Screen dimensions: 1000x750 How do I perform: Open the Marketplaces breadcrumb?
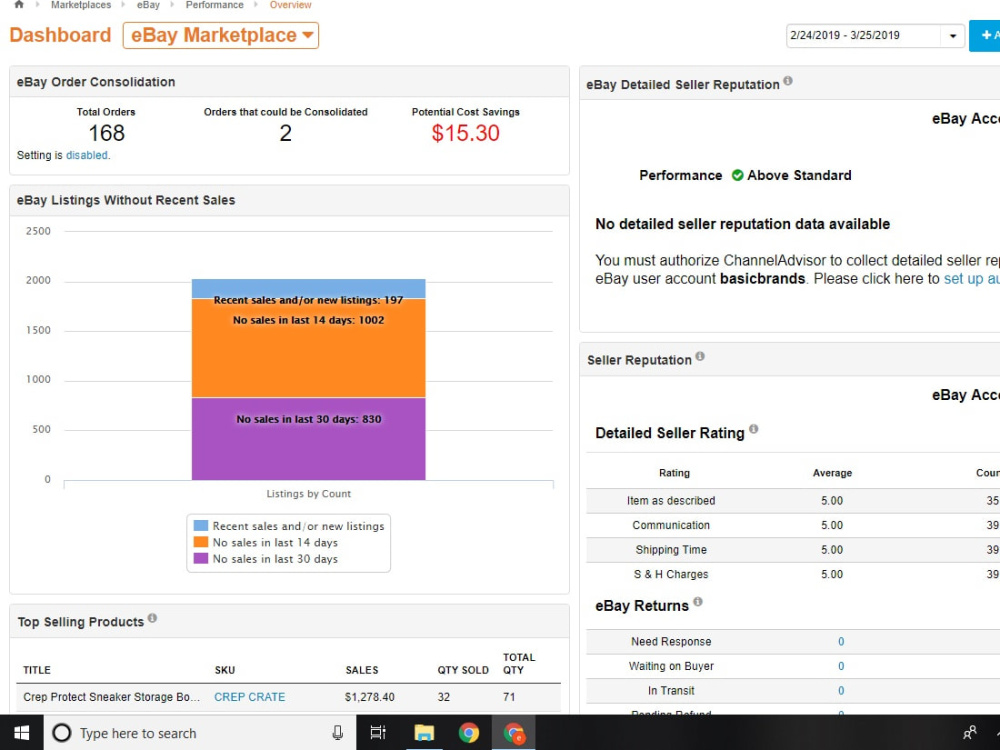pos(81,5)
